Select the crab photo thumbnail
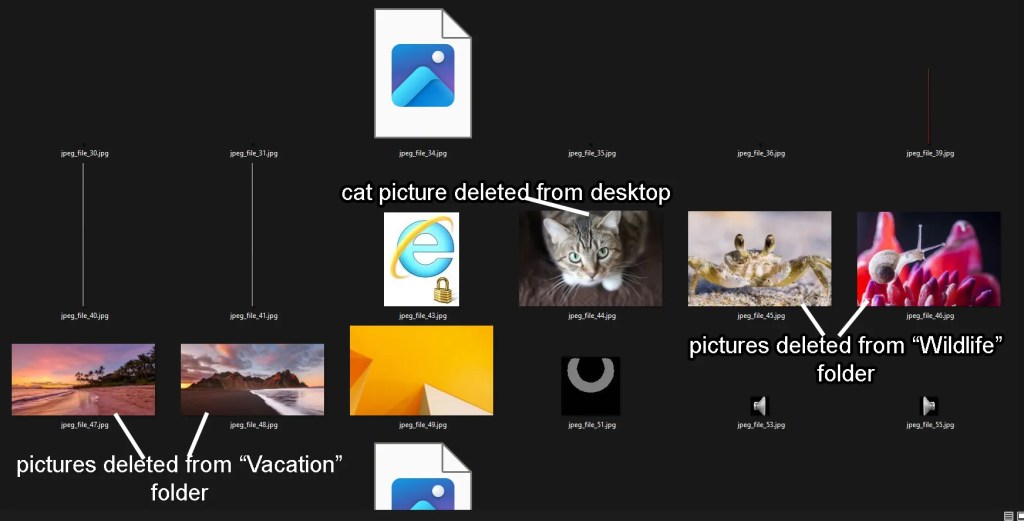 point(759,258)
